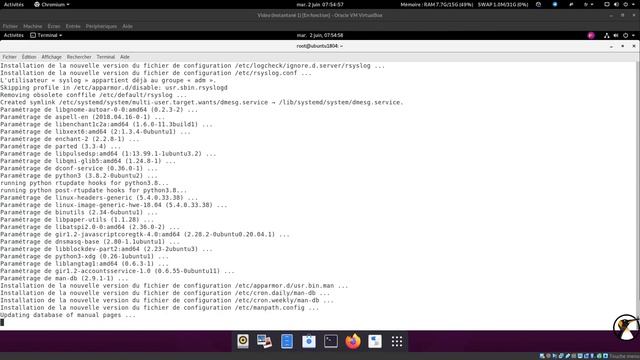The height and width of the screenshot is (360, 640).
Task: Click guest Activités button
Action: [x=13, y=36]
